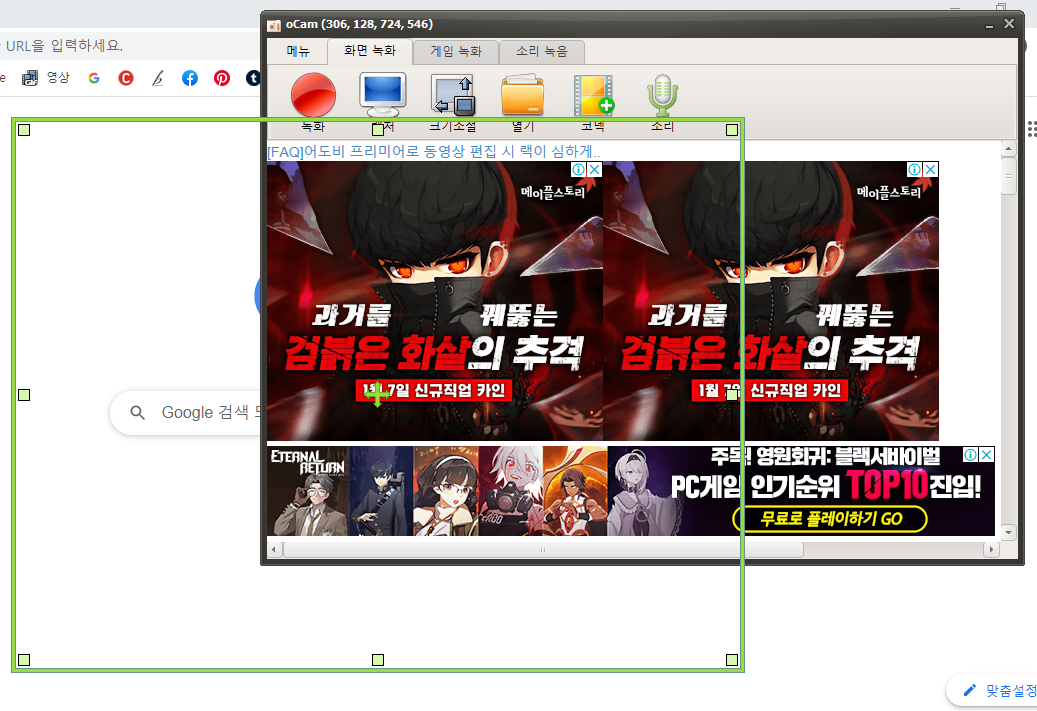Click the left MapleStory ad image
This screenshot has height=711, width=1037.
pyautogui.click(x=435, y=301)
